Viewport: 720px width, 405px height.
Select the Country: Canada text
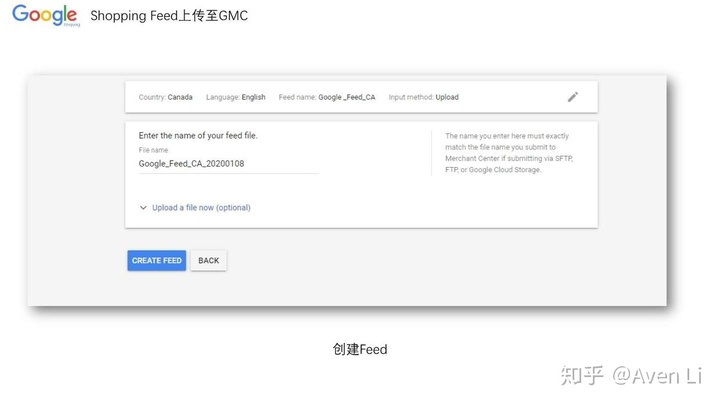(165, 97)
